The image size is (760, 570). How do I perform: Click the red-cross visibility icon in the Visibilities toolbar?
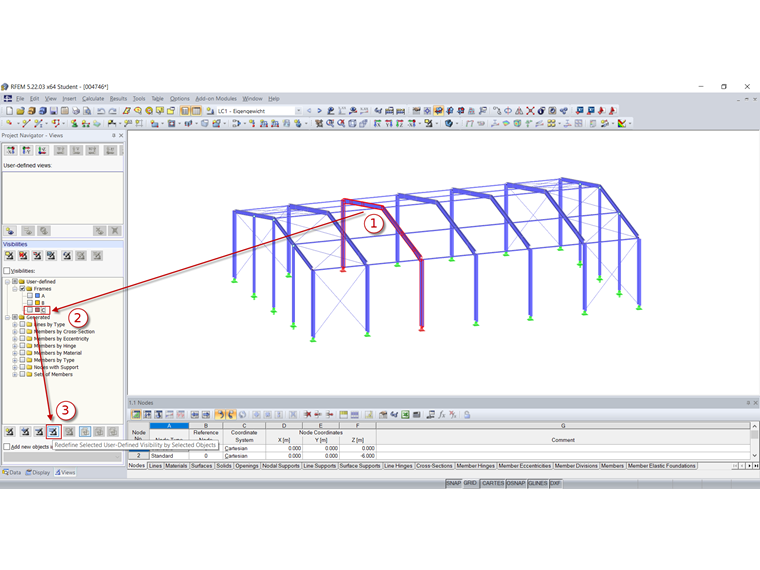(23, 255)
